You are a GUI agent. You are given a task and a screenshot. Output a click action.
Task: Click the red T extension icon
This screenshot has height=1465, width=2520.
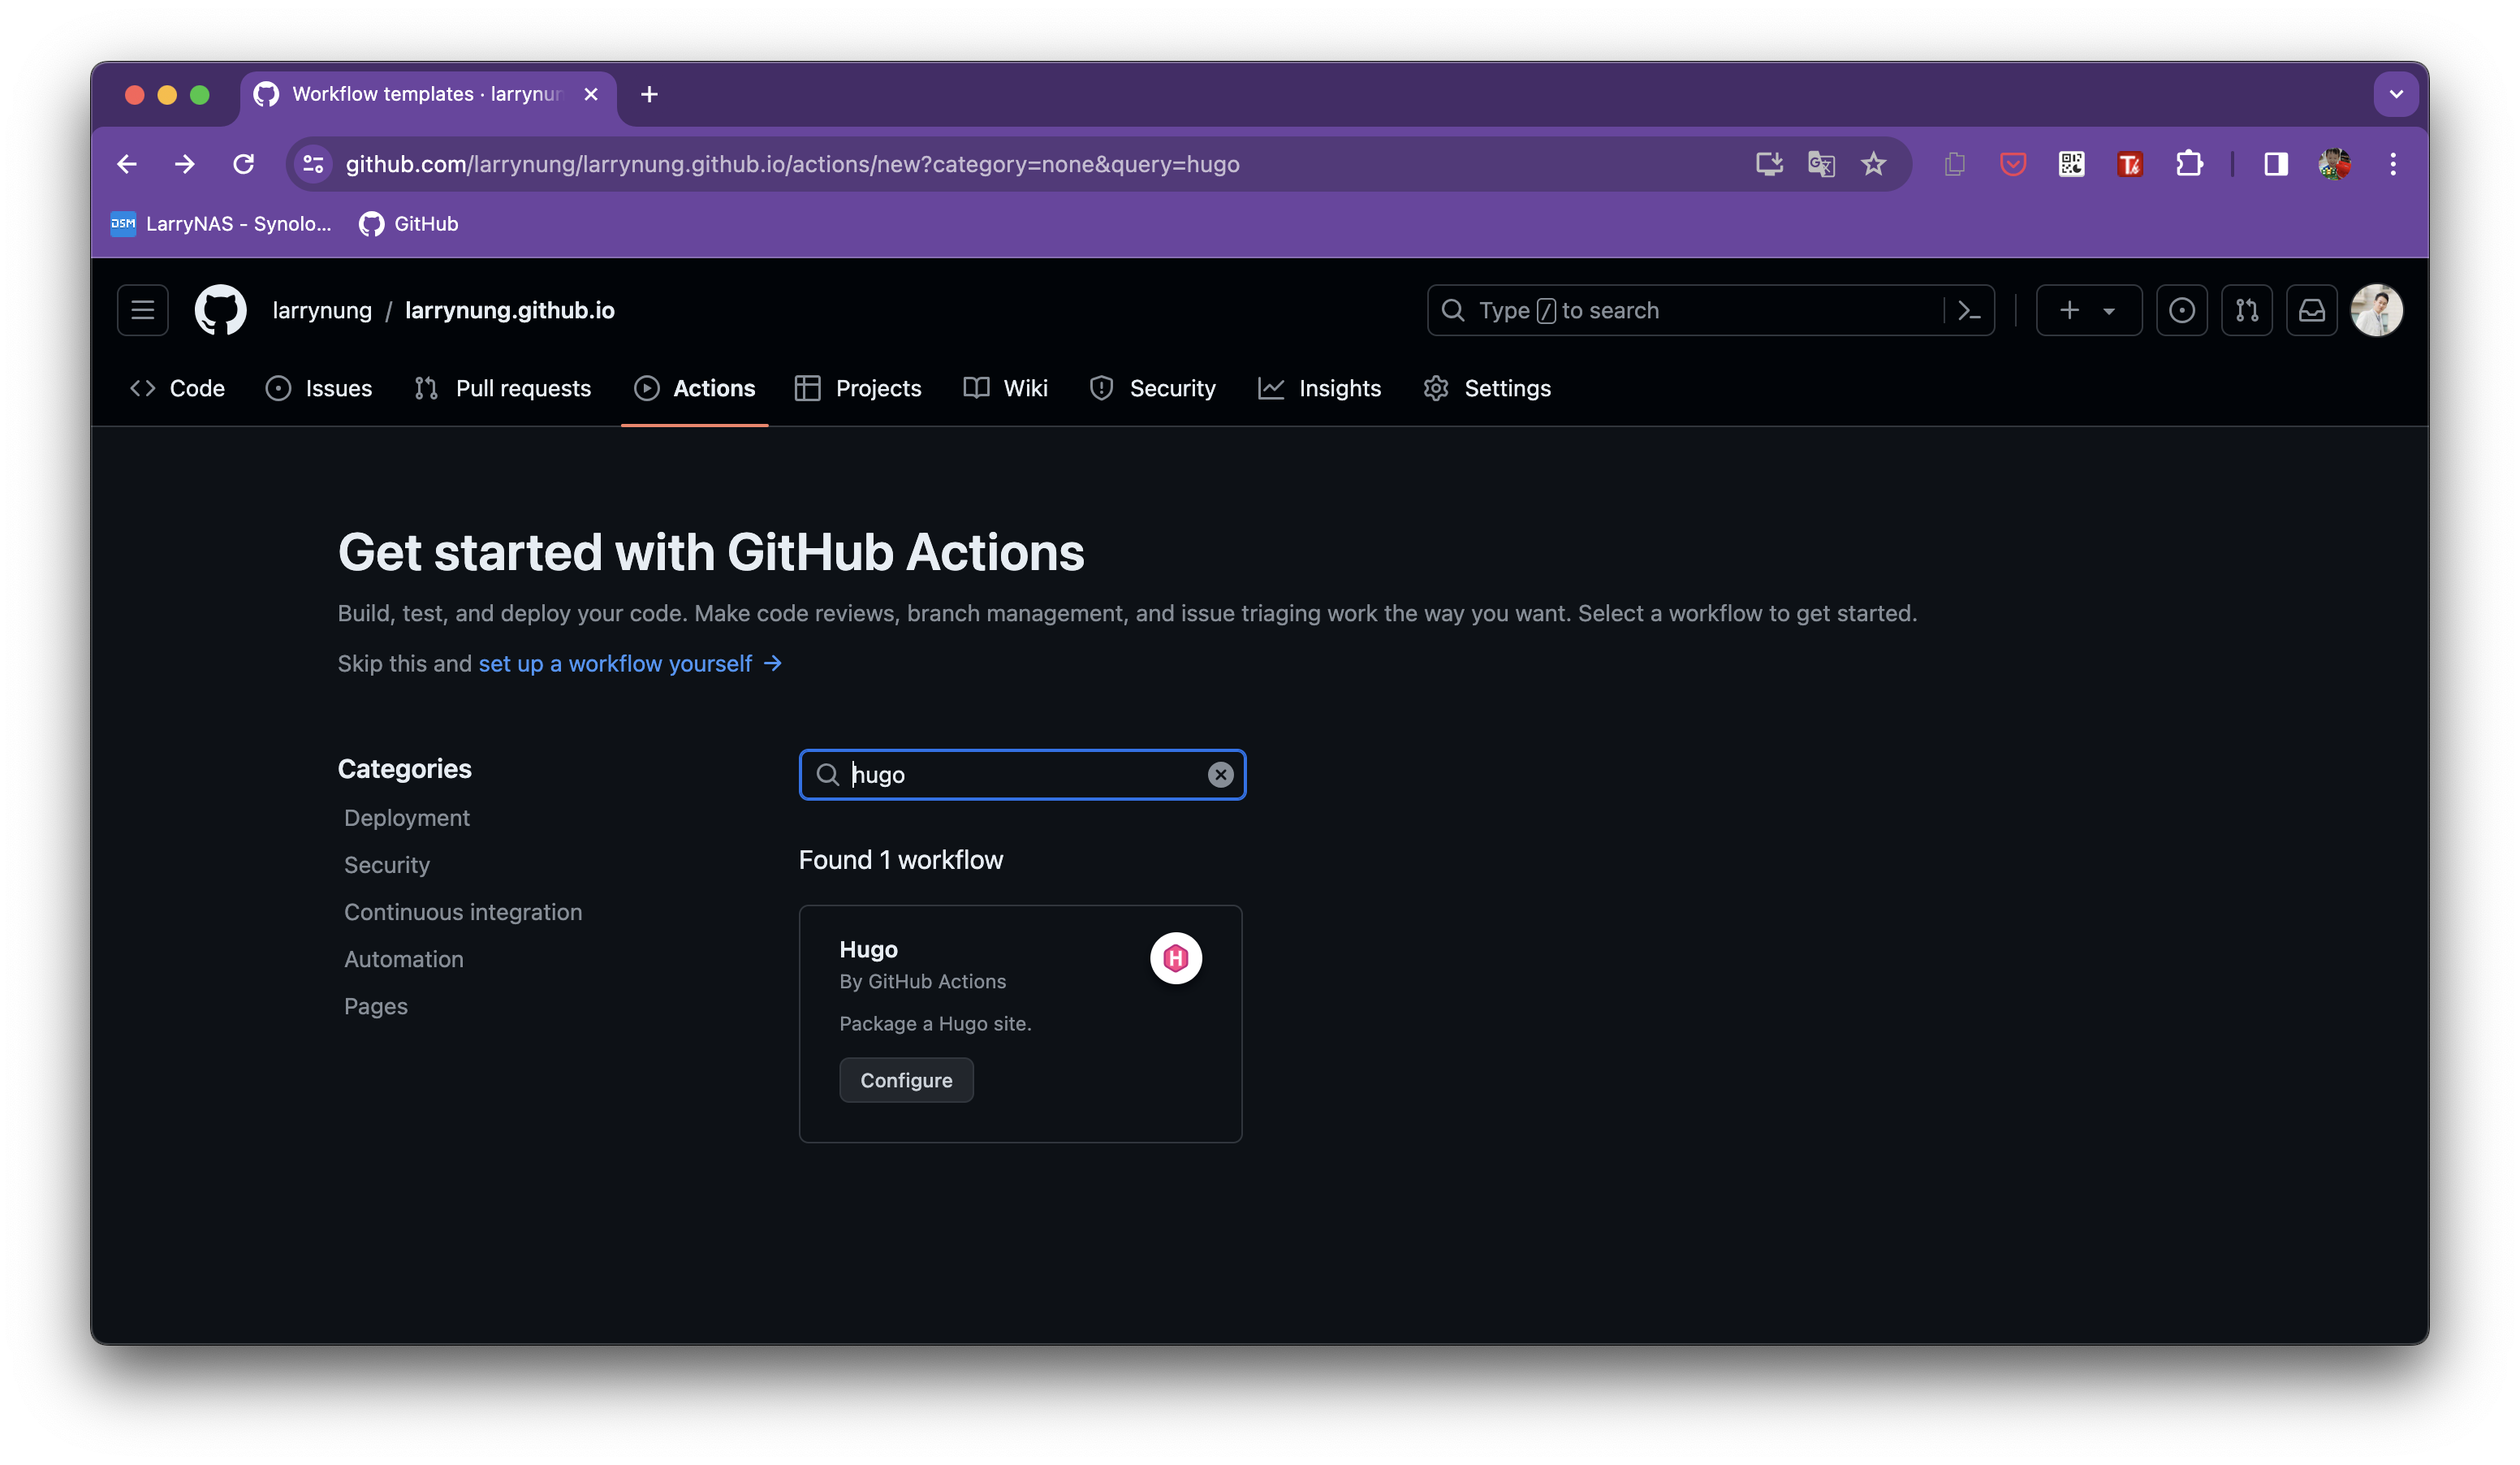click(x=2129, y=164)
